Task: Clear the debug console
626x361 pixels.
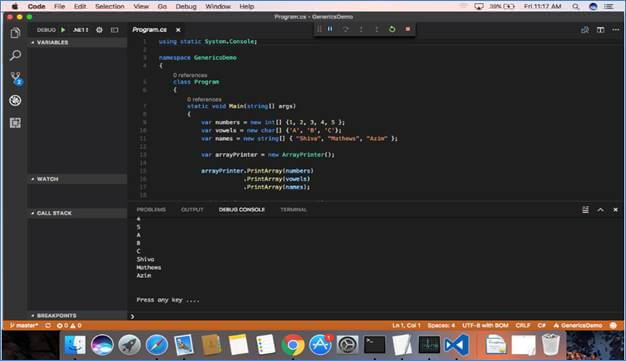Action: 585,210
